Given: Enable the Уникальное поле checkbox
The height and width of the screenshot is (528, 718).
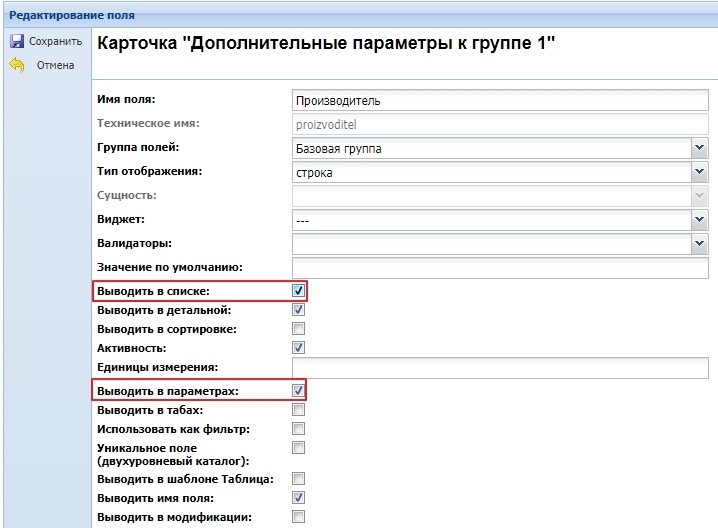Looking at the screenshot, I should [x=298, y=448].
